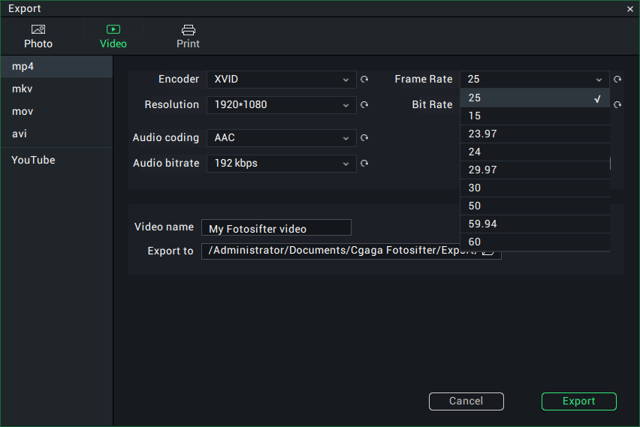Pick 60 in the frame rate list
This screenshot has width=640, height=427.
(x=535, y=242)
